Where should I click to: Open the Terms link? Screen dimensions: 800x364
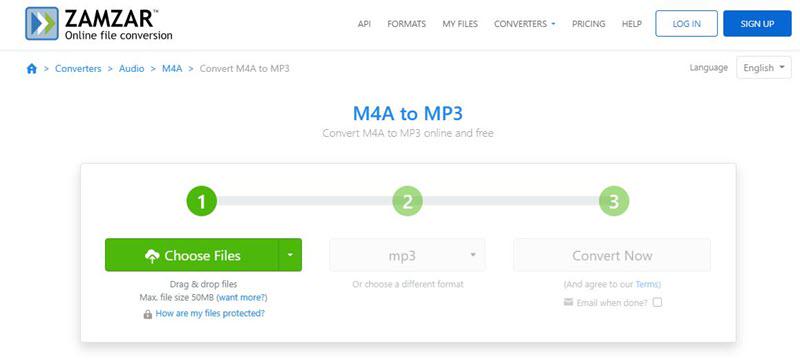647,284
